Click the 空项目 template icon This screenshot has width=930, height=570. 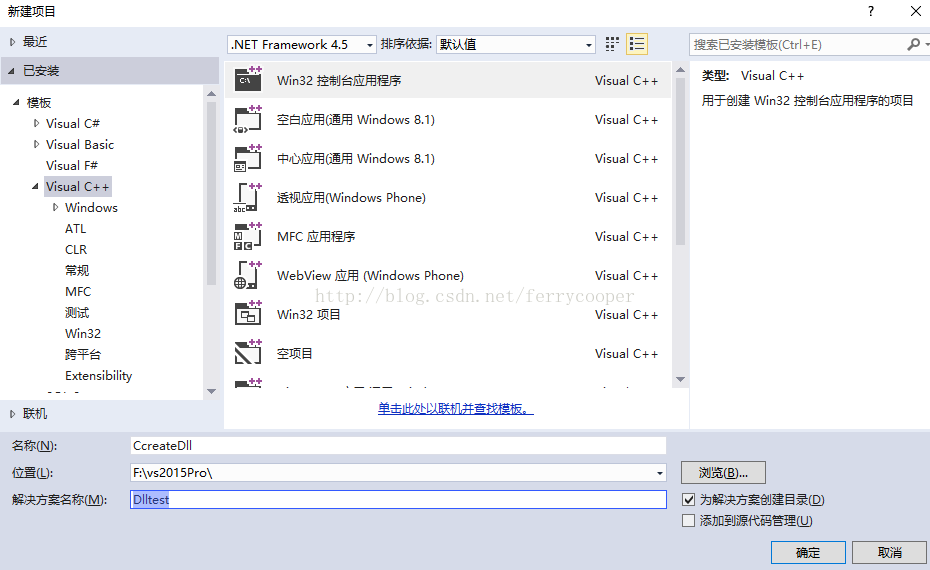coord(248,354)
